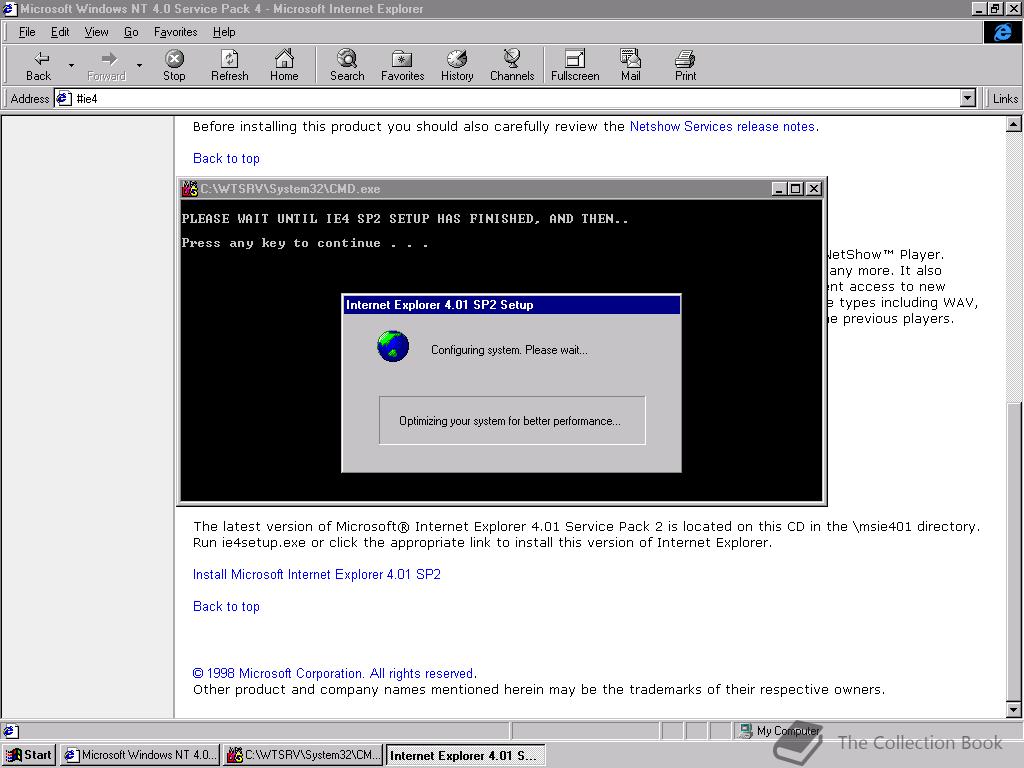
Task: Maximize the CMD.exe window
Action: (795, 189)
